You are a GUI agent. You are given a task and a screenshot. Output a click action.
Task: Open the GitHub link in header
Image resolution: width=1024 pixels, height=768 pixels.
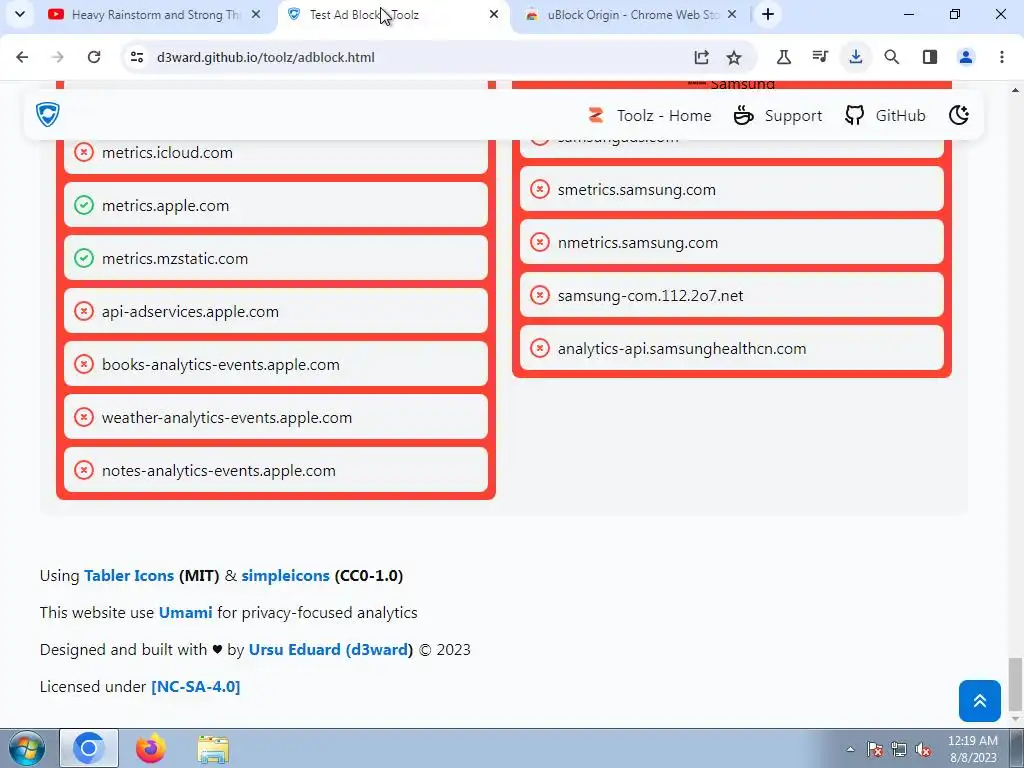tap(885, 116)
